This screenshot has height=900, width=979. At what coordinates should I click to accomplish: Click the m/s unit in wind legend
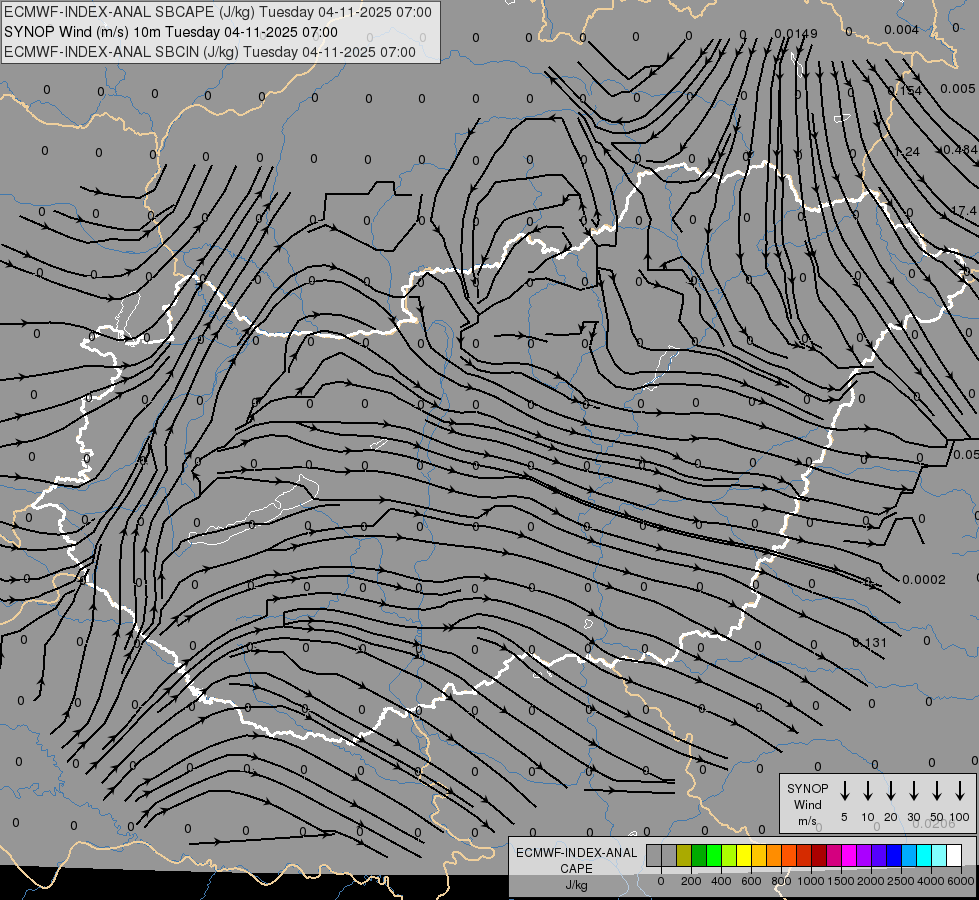click(807, 821)
